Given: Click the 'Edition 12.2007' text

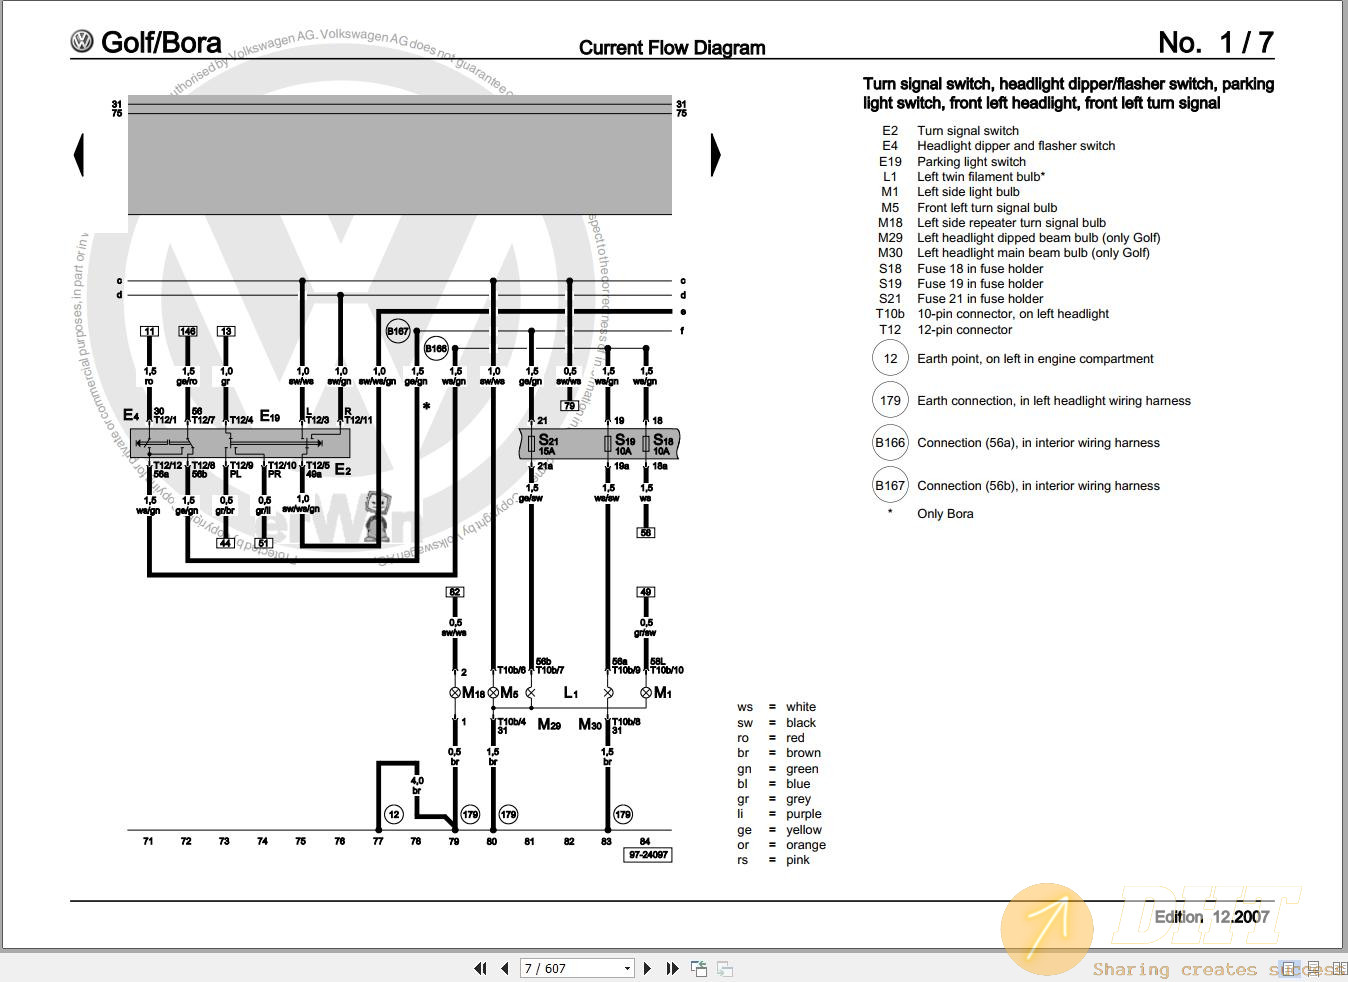Looking at the screenshot, I should coord(1212,916).
